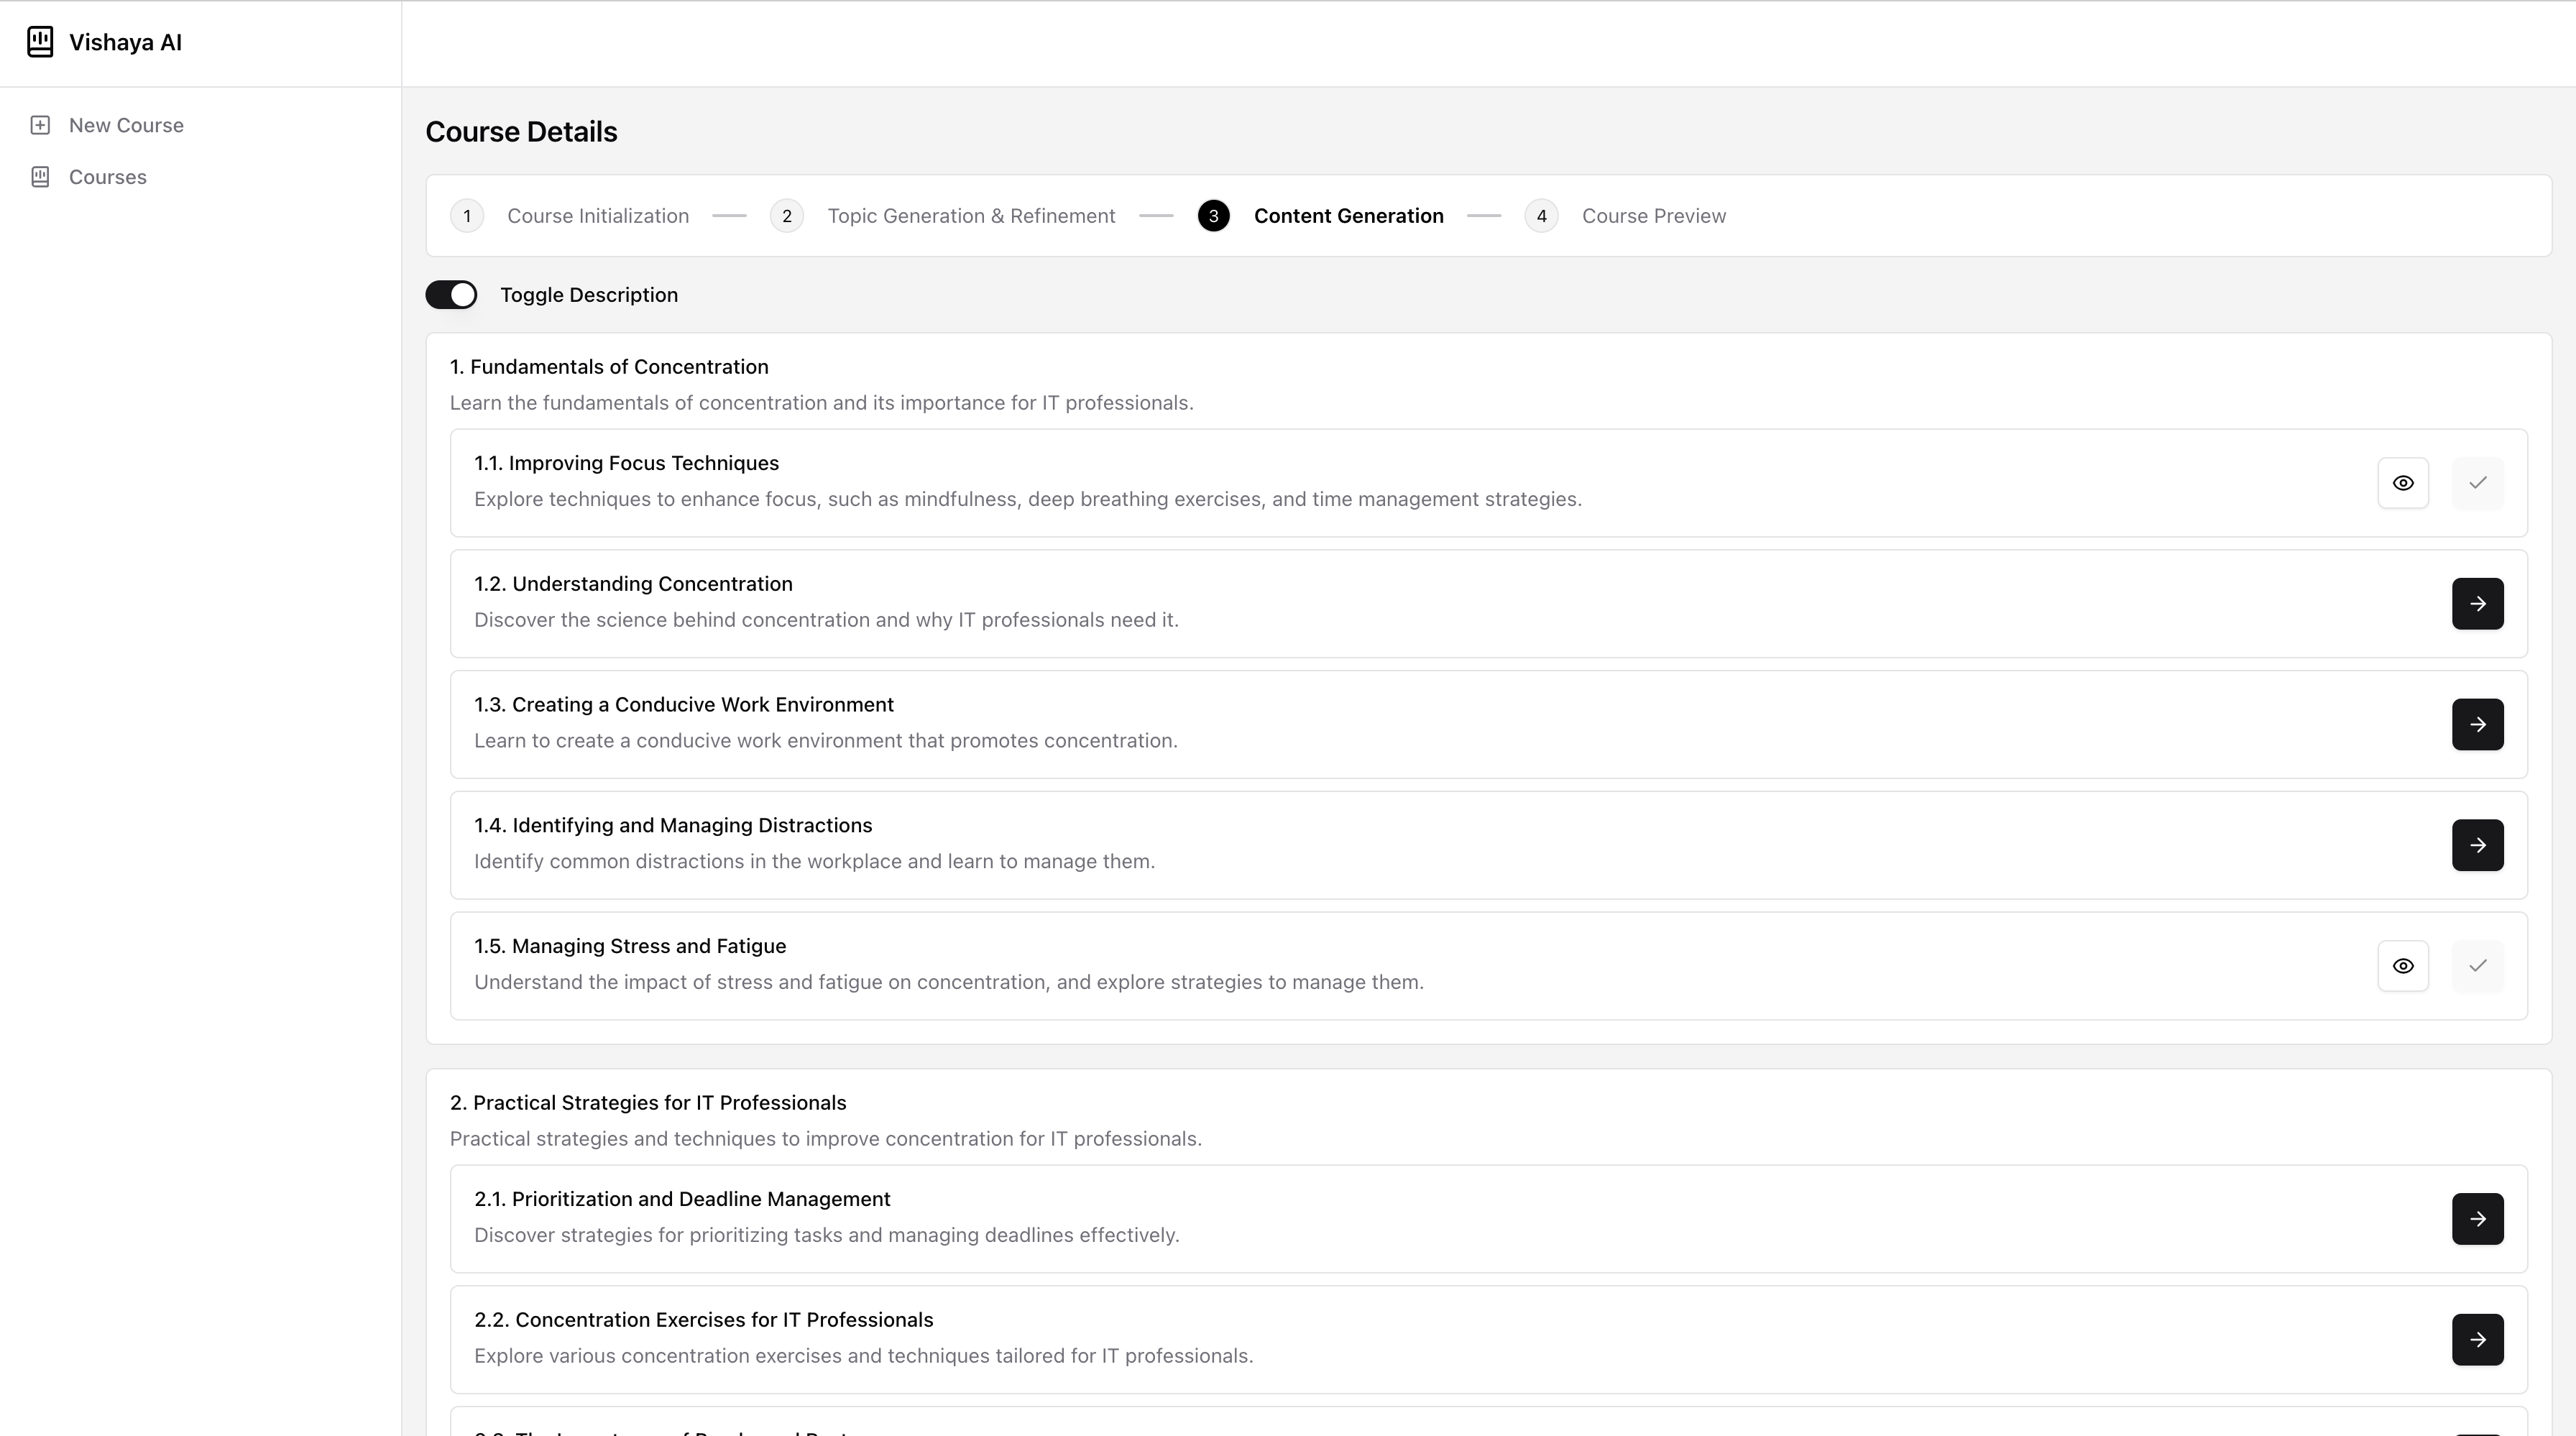Generate content for Prioritization and Deadline Management

[x=2477, y=1219]
